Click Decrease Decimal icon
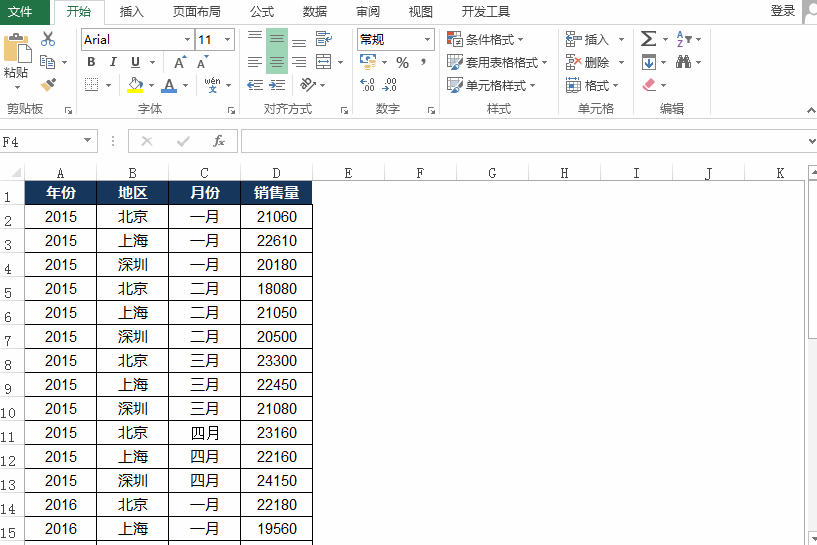 pos(389,84)
